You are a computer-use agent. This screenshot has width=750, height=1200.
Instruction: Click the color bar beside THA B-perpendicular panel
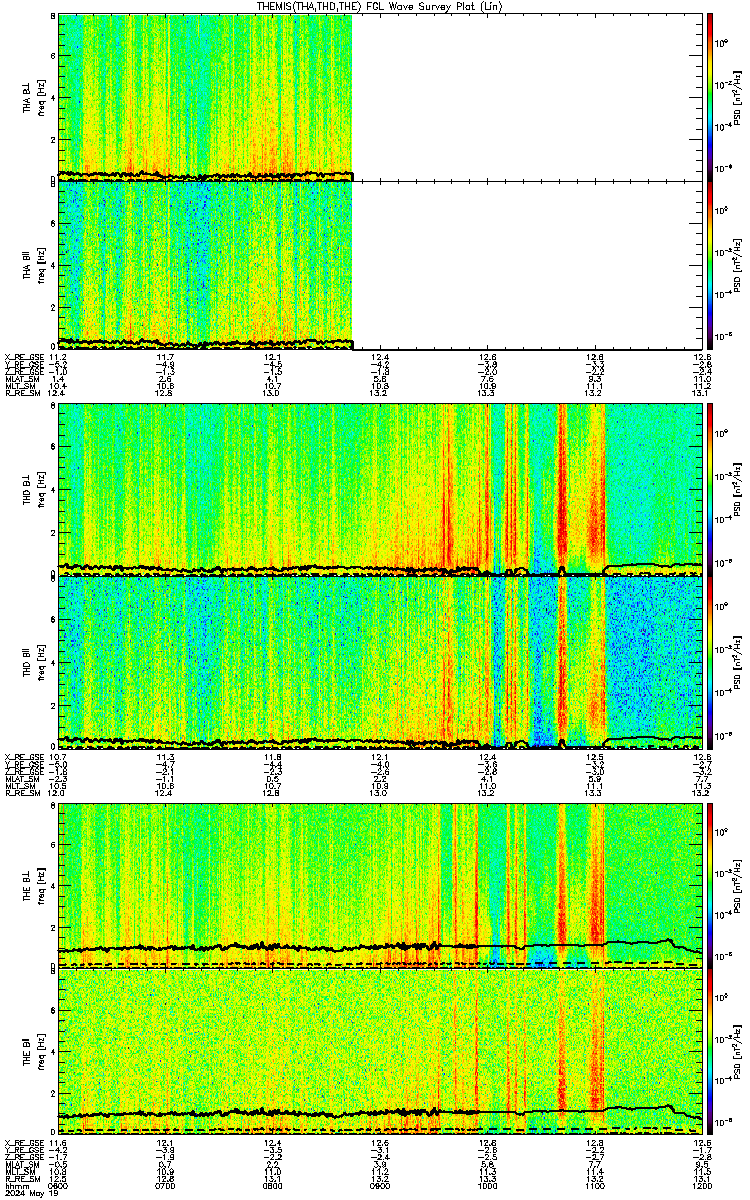(710, 97)
